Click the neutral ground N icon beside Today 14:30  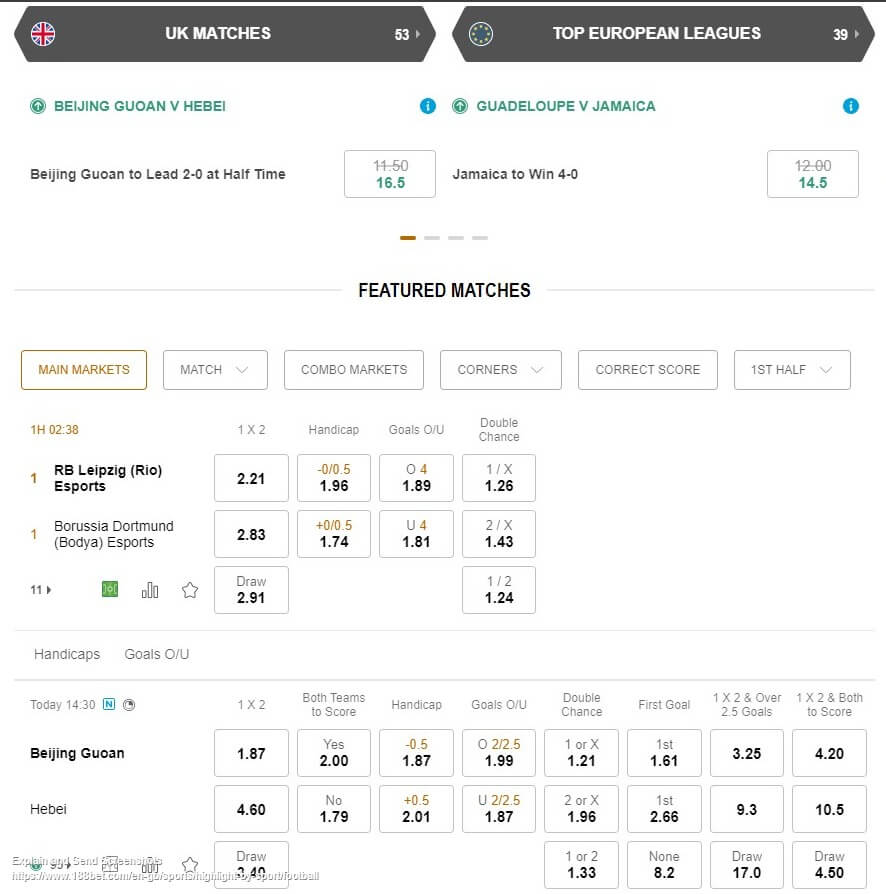109,704
